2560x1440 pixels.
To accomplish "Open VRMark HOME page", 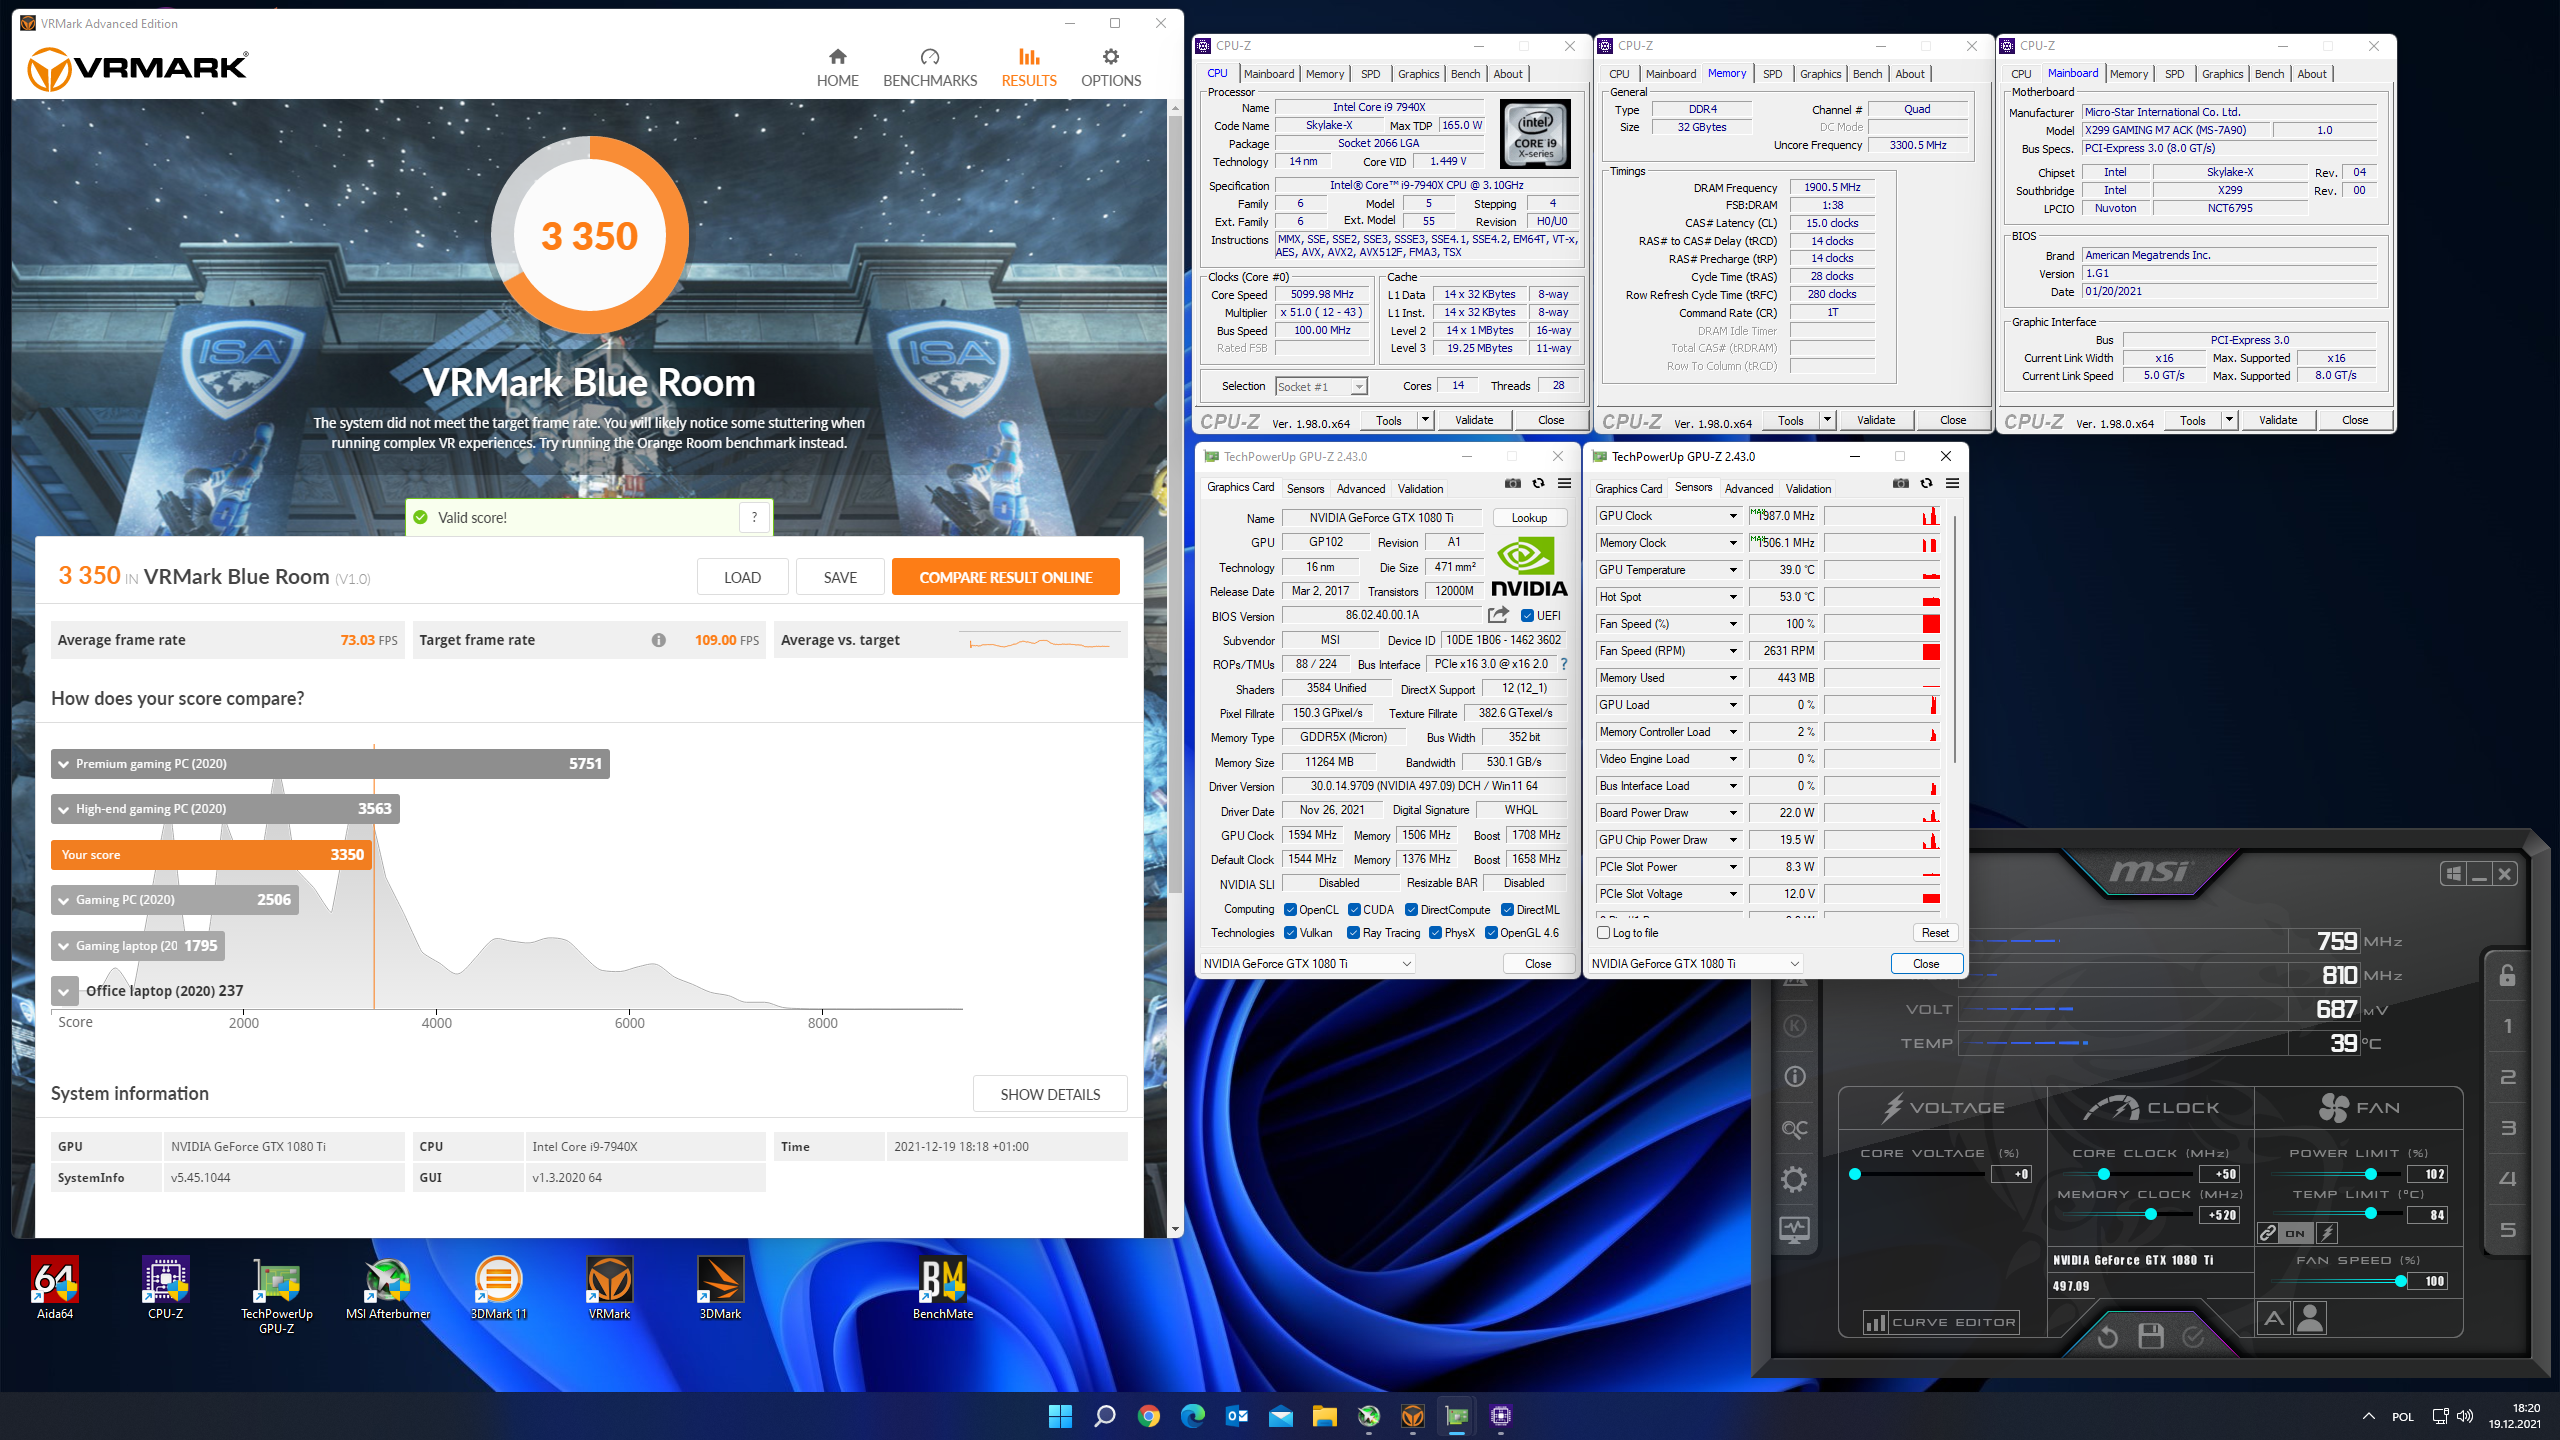I will click(x=837, y=68).
